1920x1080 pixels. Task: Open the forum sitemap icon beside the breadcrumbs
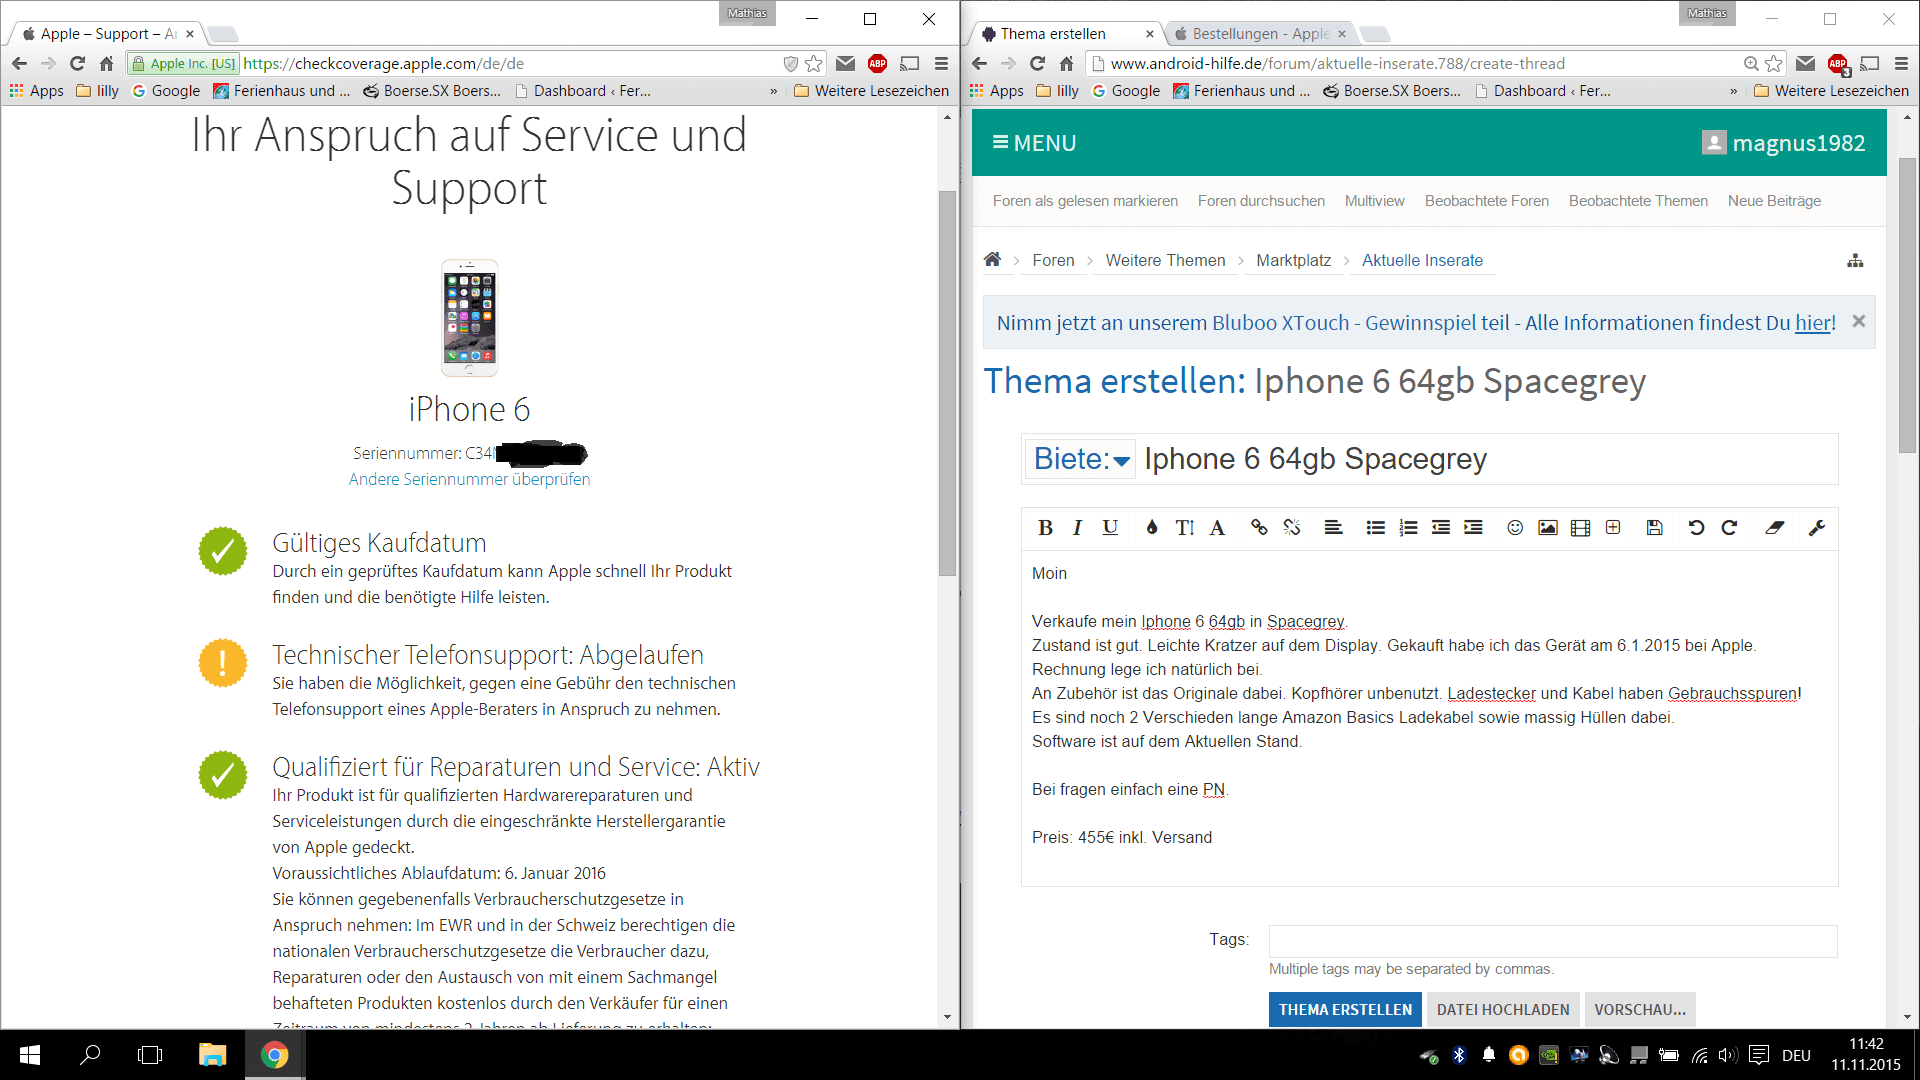(x=1855, y=261)
